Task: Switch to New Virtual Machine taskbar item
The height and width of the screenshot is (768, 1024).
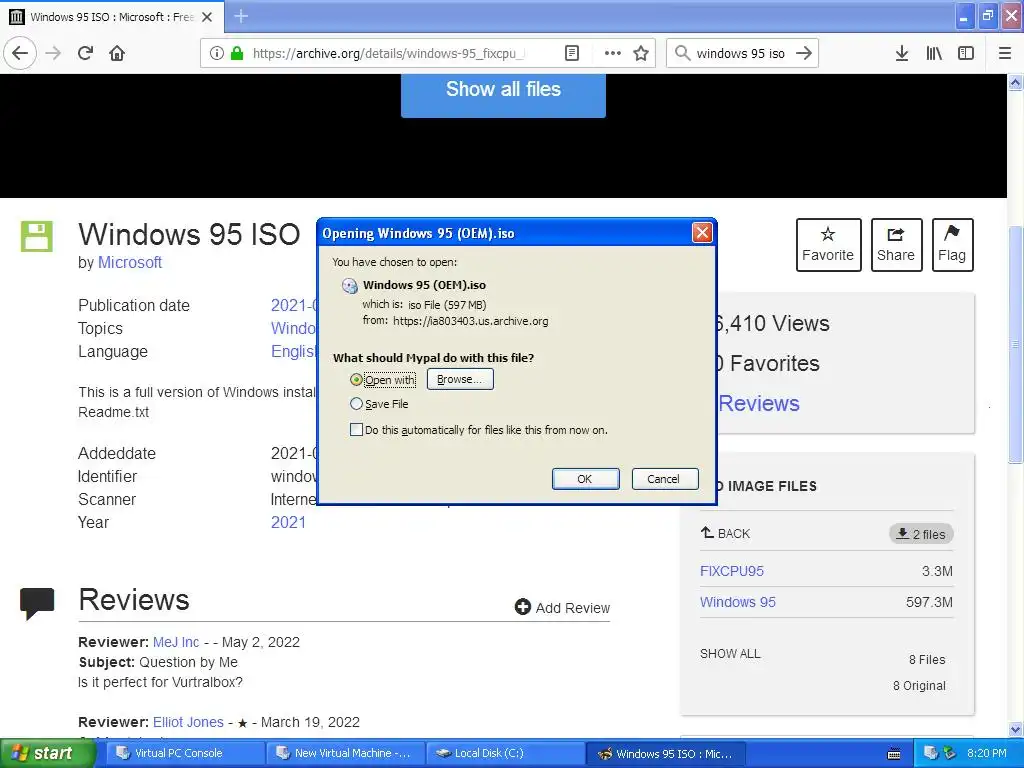Action: pos(345,753)
